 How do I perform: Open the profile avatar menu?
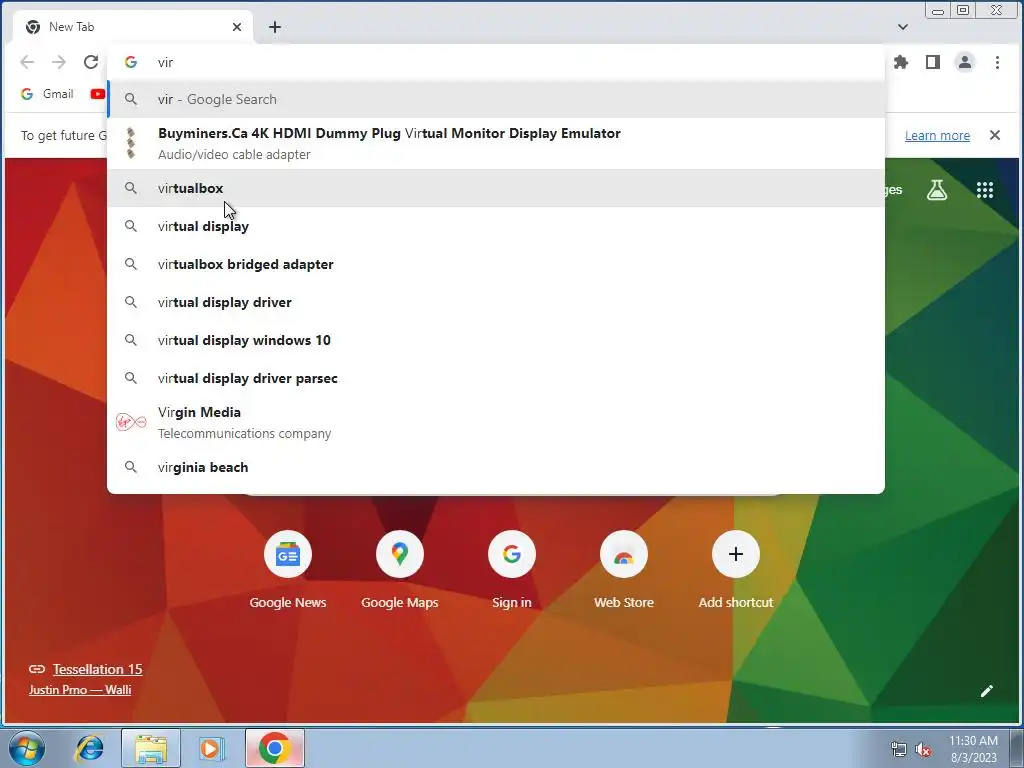click(x=965, y=62)
